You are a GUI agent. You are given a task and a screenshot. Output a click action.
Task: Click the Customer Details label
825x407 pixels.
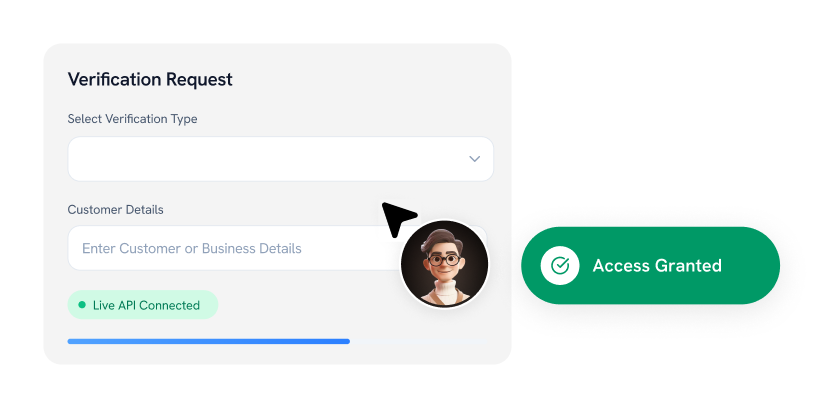(x=115, y=210)
